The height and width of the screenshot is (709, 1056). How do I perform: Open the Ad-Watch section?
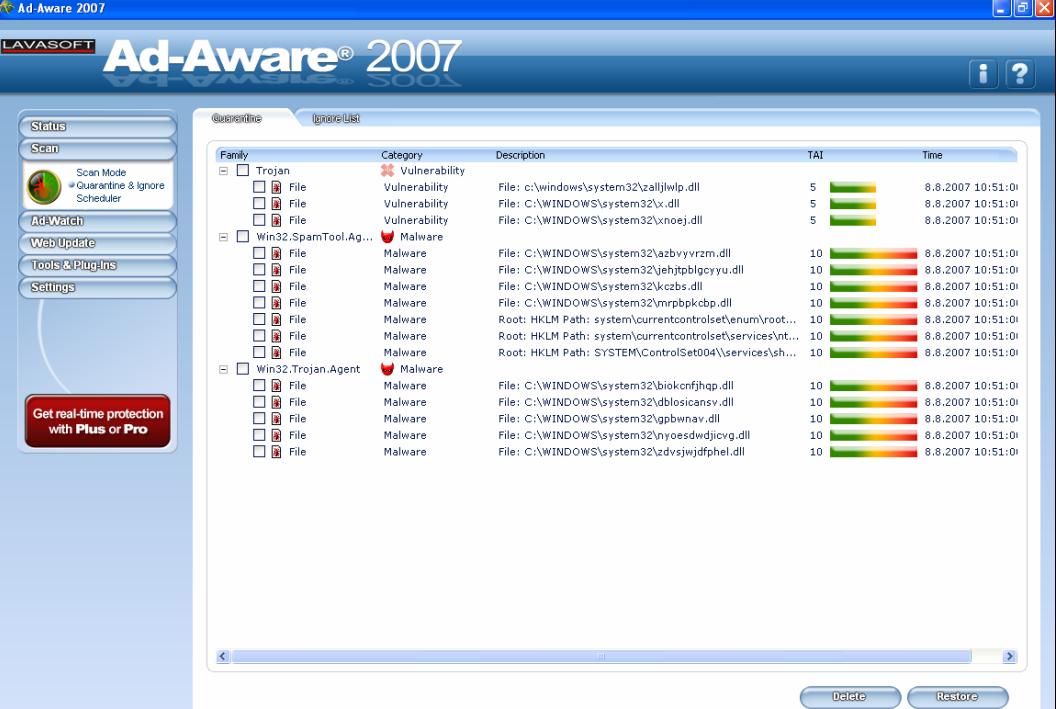click(x=98, y=222)
